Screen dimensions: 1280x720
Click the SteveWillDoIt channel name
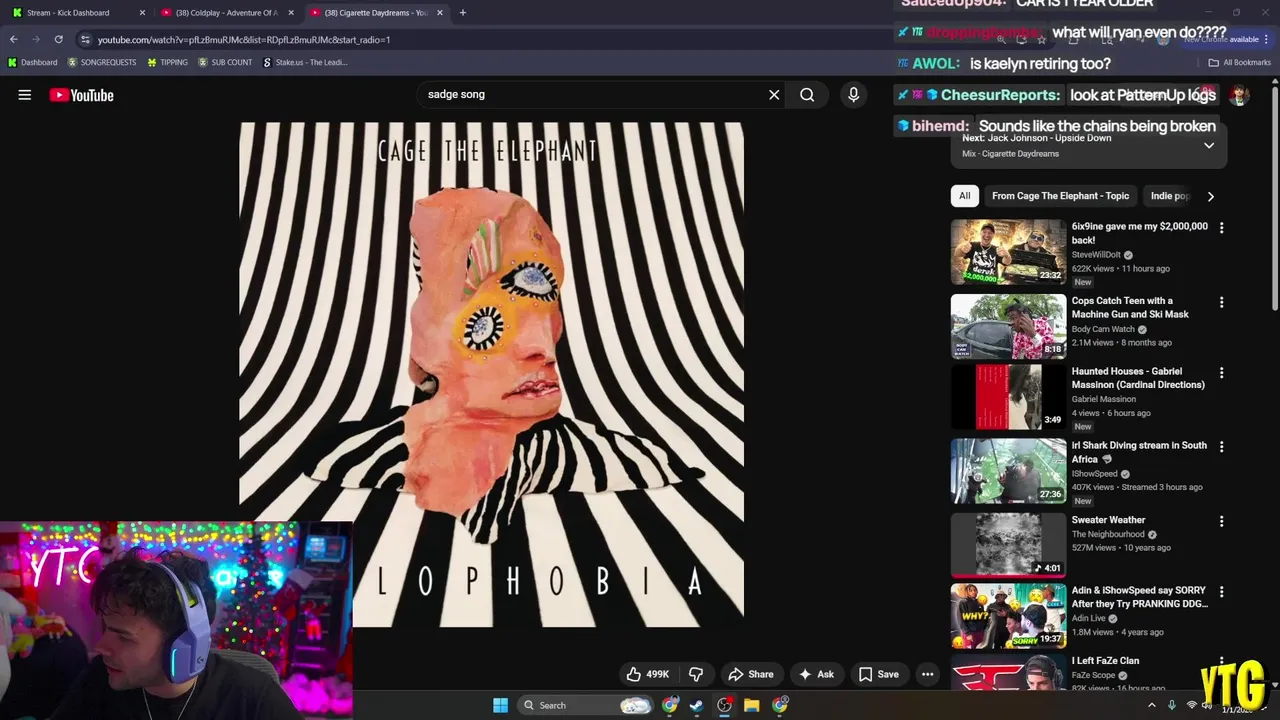1096,255
